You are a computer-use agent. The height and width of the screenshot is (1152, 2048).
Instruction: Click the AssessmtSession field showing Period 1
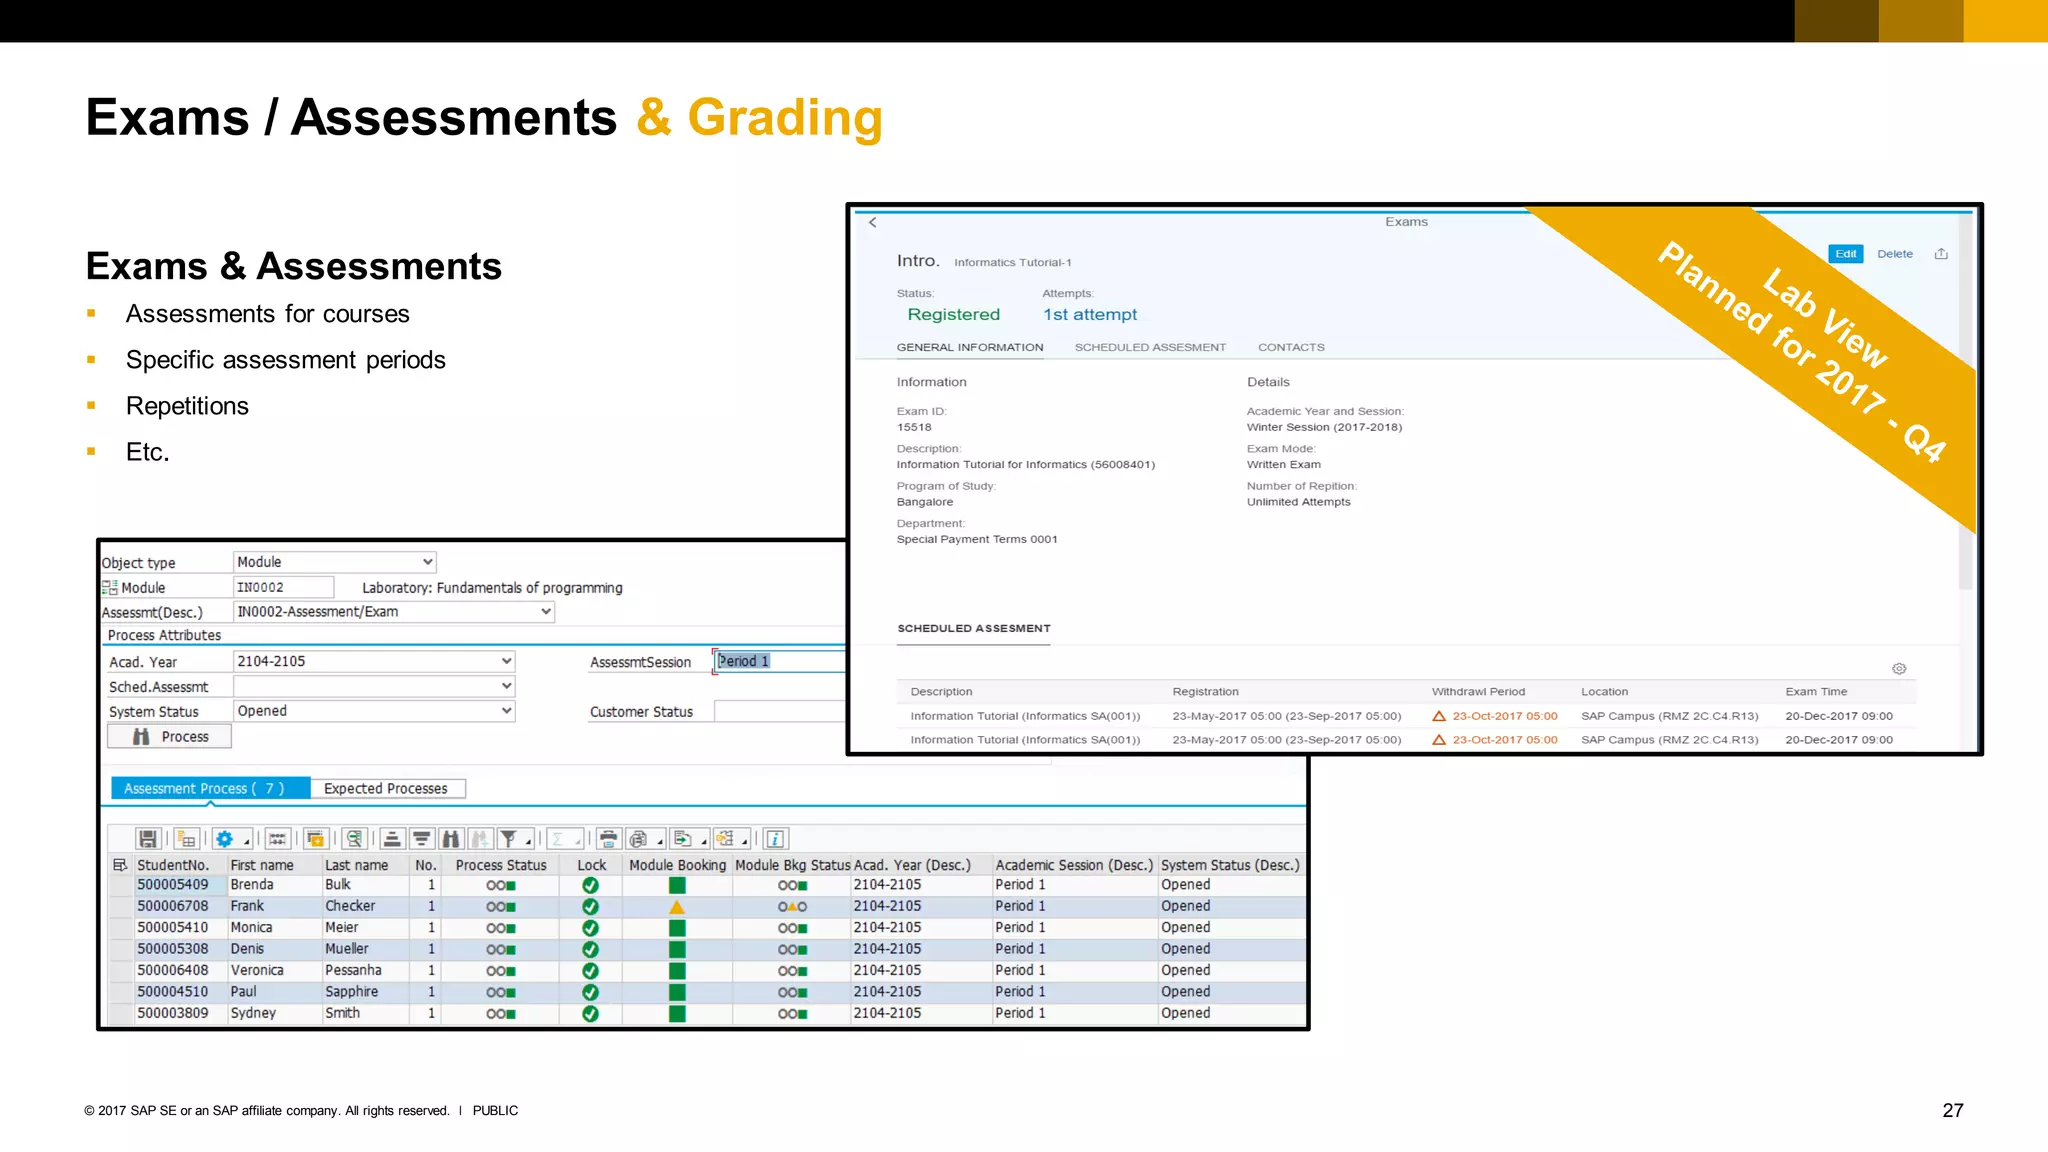tap(780, 661)
